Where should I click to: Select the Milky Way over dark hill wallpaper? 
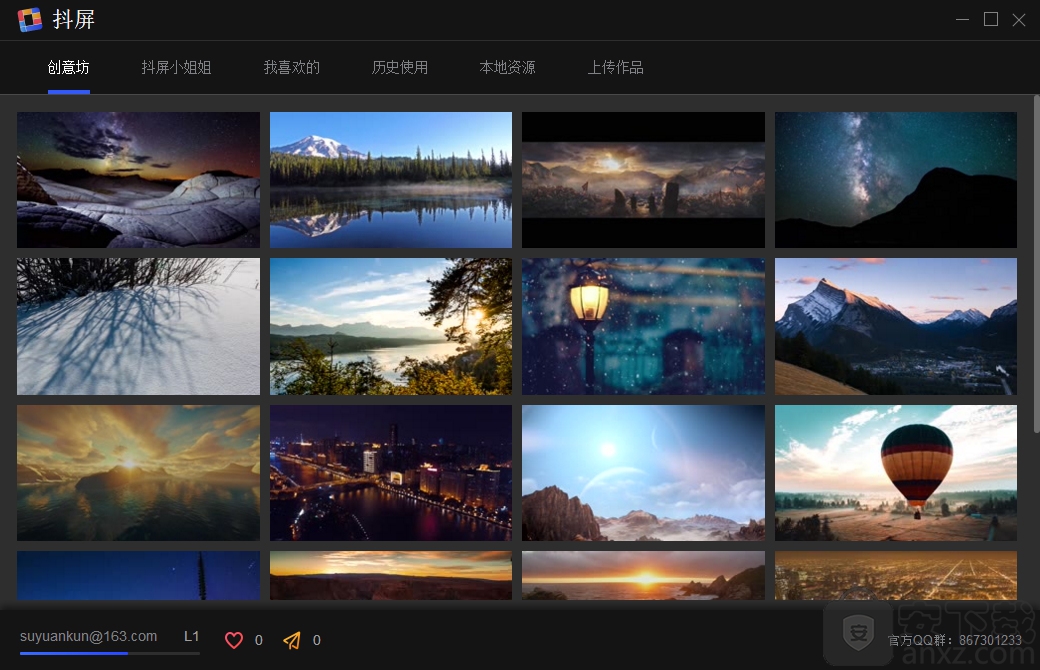tap(895, 180)
